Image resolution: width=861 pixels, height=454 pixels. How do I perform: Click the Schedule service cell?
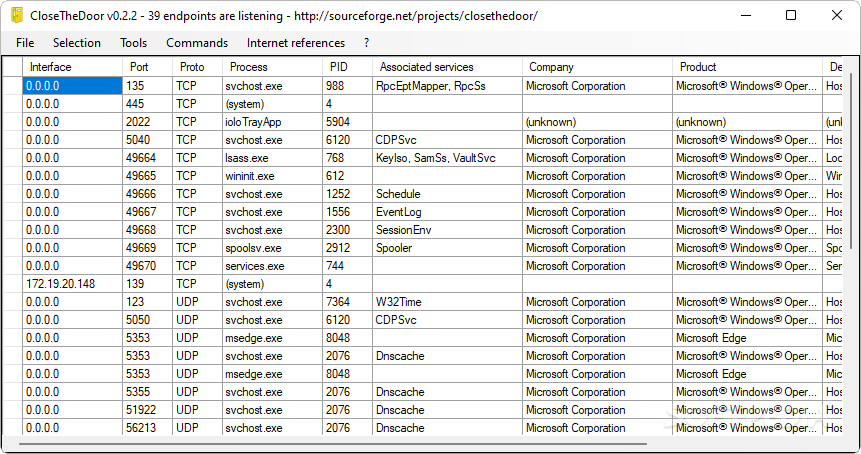447,194
